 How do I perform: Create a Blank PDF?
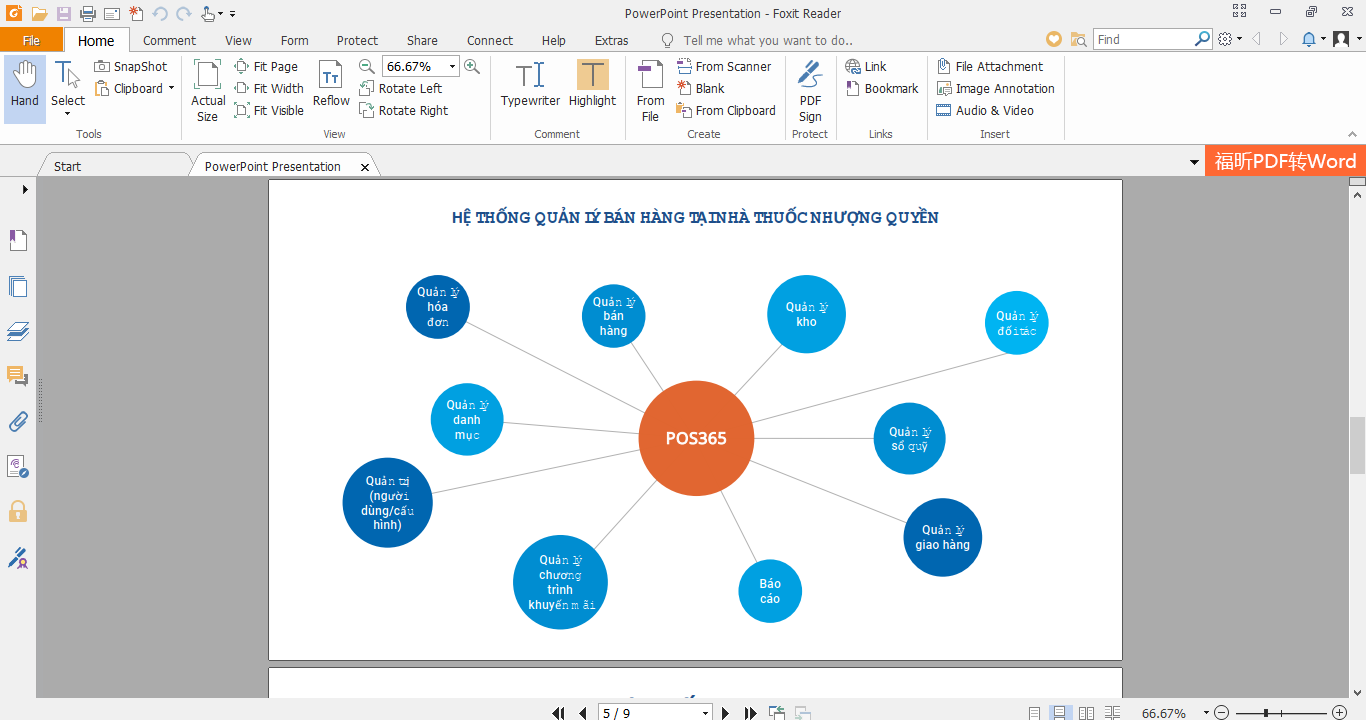[x=700, y=89]
